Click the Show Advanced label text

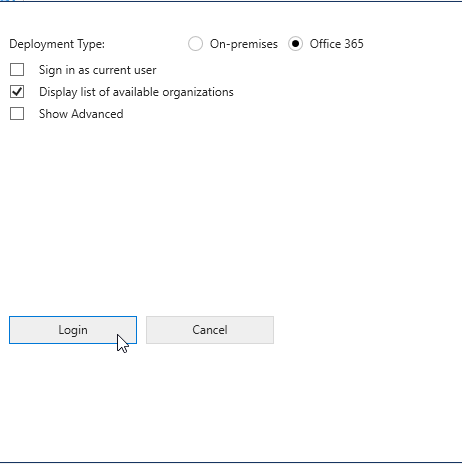click(81, 114)
